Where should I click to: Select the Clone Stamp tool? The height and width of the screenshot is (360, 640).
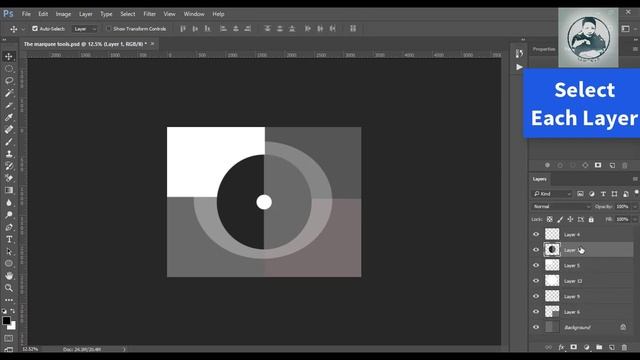(x=9, y=154)
